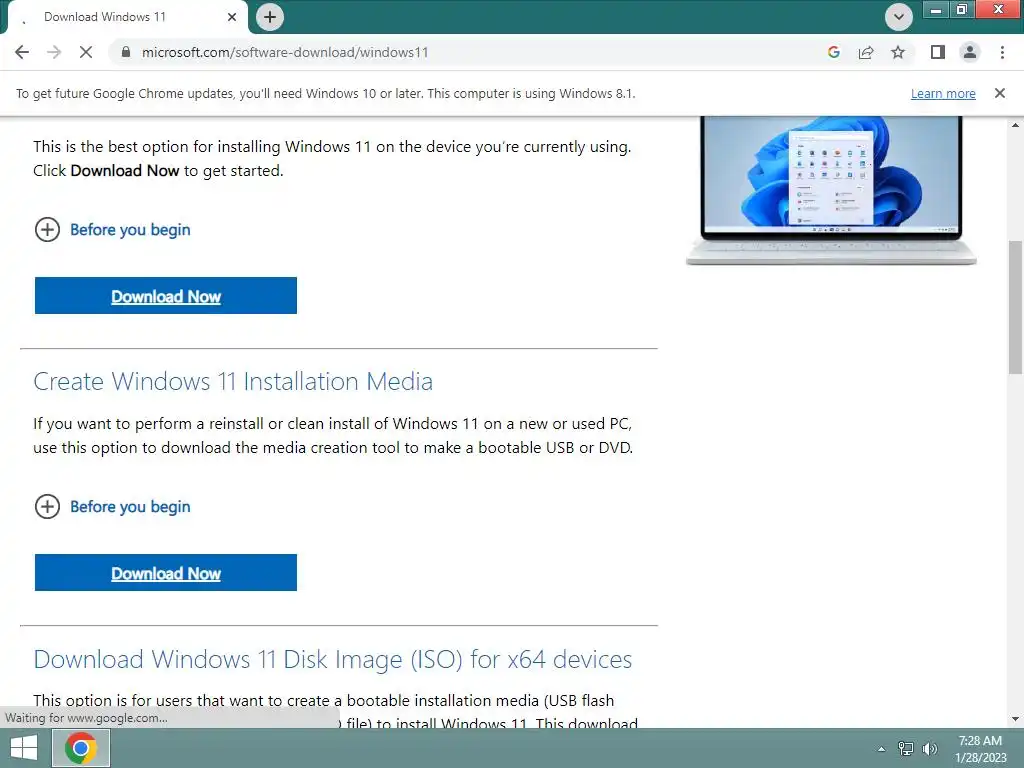Go back to the previous page
Viewport: 1024px width, 768px height.
[22, 52]
